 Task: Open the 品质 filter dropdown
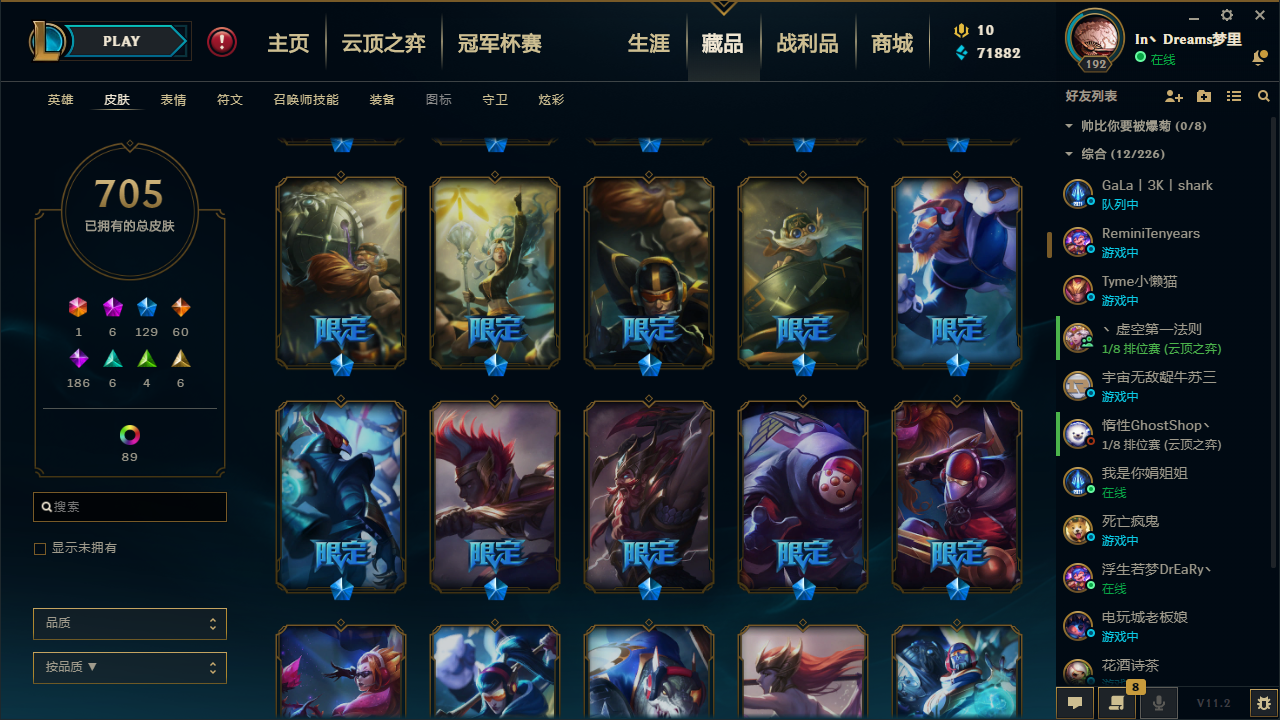(x=130, y=623)
